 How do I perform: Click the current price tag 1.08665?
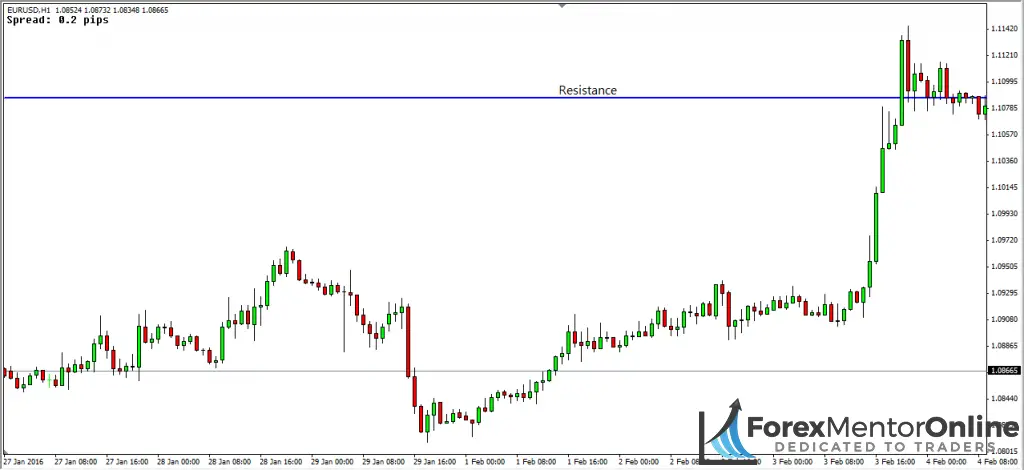click(x=1004, y=370)
